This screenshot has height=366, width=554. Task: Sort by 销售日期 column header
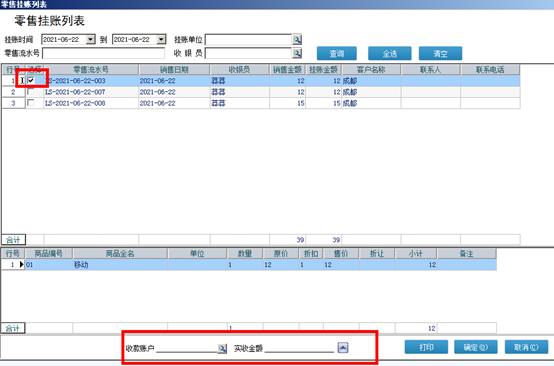coord(174,70)
